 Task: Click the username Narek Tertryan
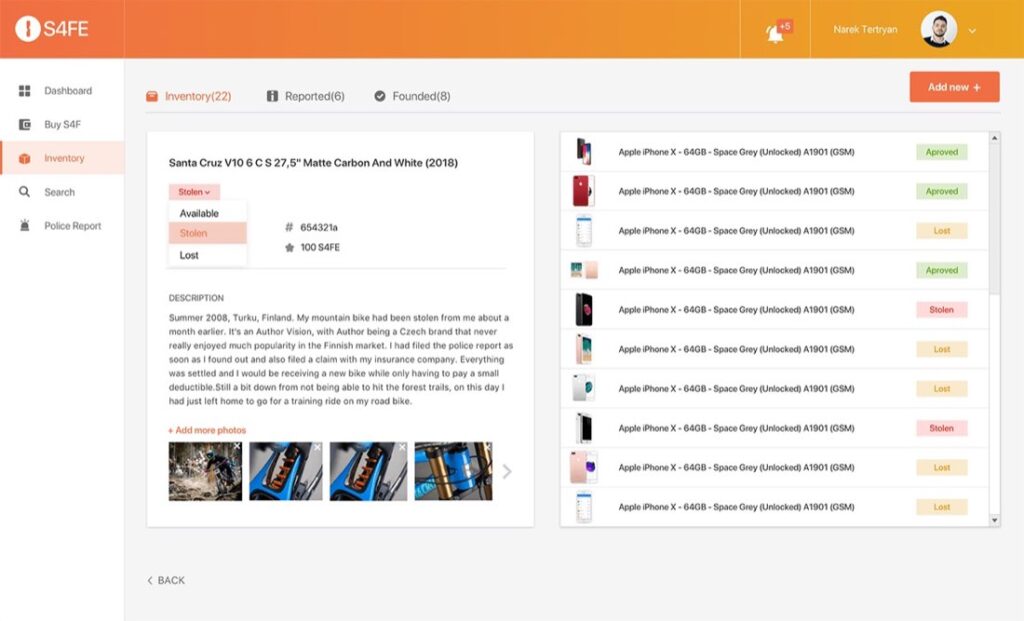point(865,29)
